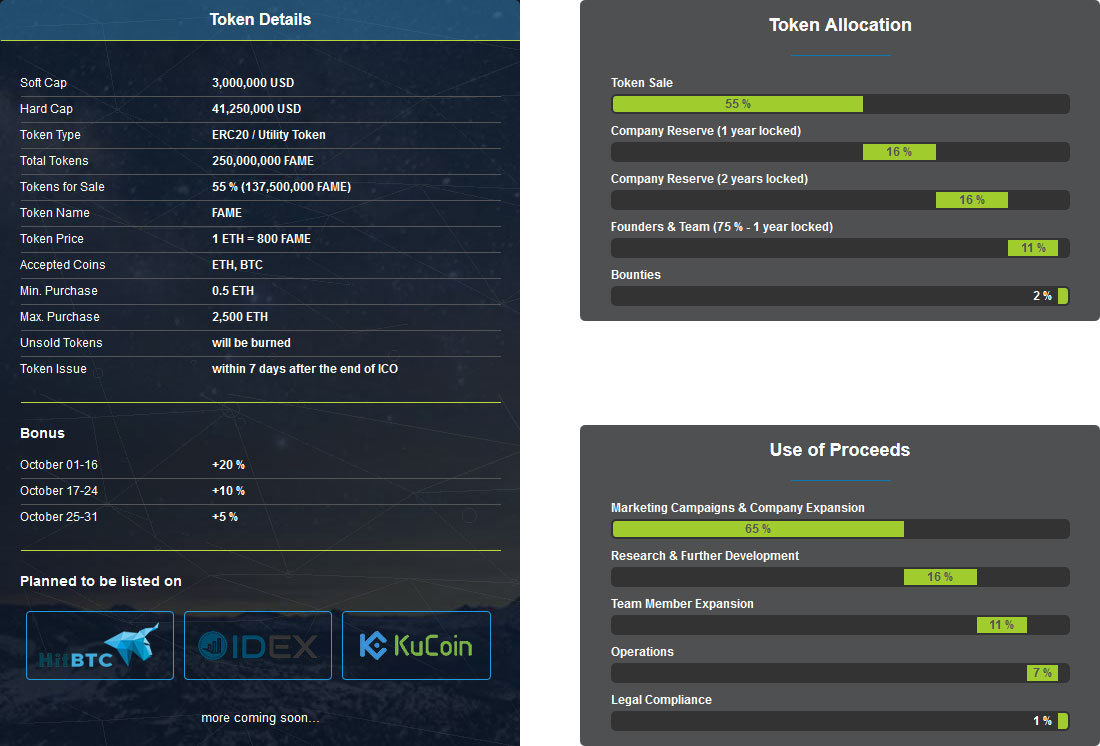Image resolution: width=1100 pixels, height=746 pixels.
Task: Click the Token Allocation panel title
Action: click(x=840, y=25)
